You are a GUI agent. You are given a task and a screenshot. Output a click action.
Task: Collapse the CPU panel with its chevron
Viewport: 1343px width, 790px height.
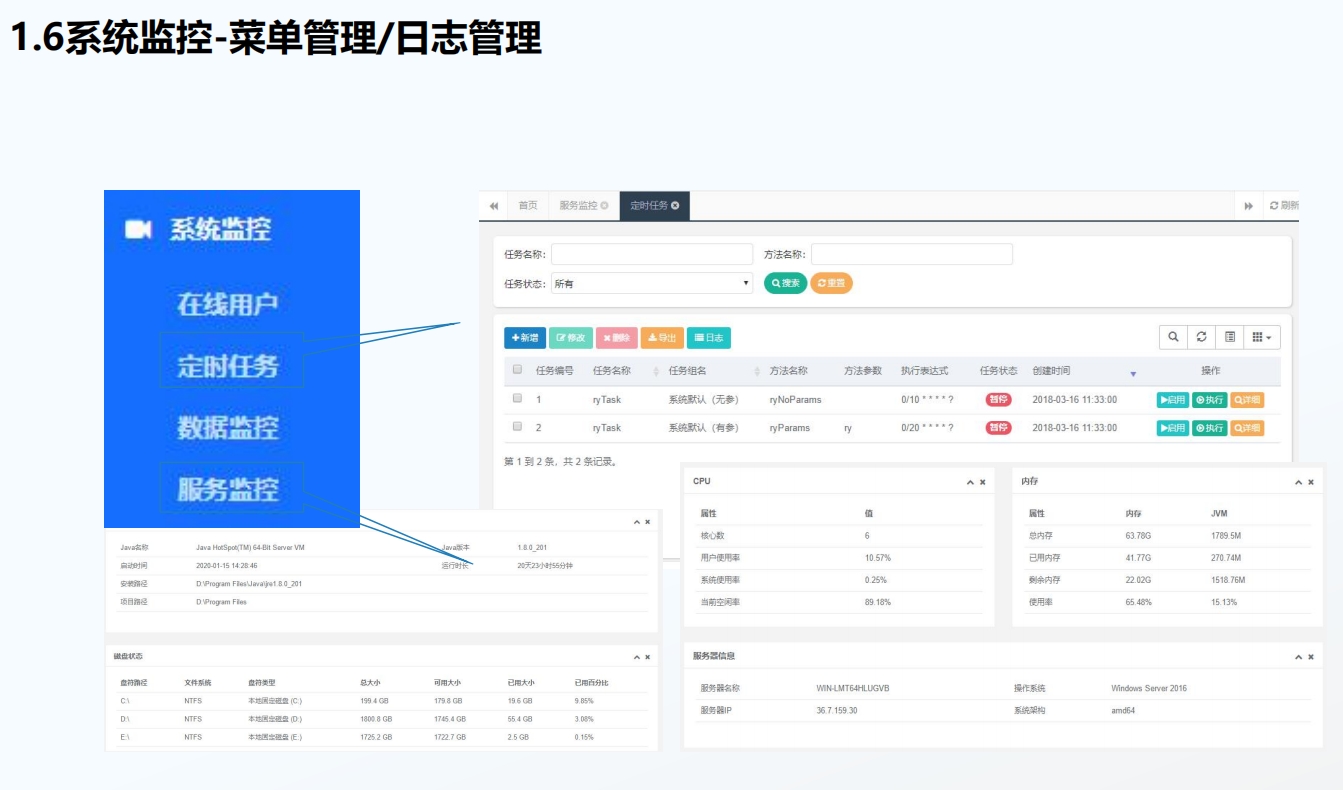970,482
